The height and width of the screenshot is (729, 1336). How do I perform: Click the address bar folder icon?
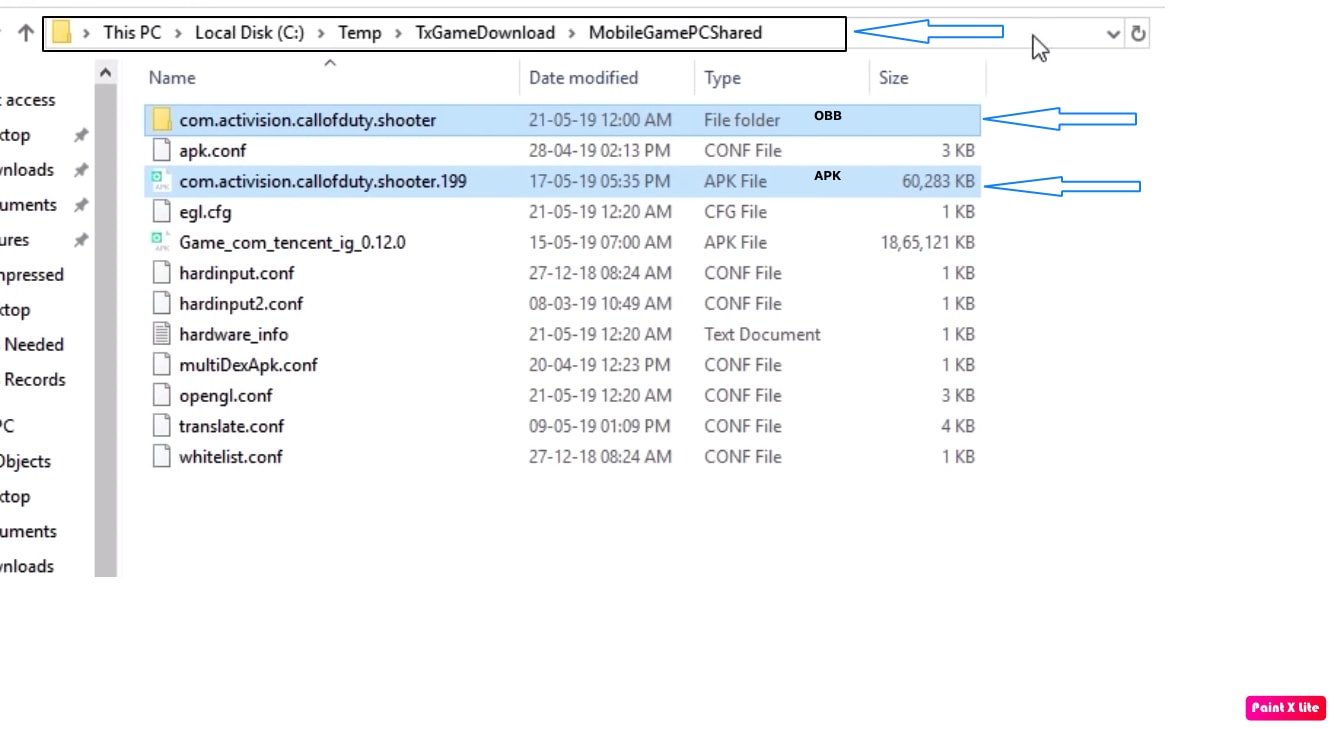click(x=62, y=33)
